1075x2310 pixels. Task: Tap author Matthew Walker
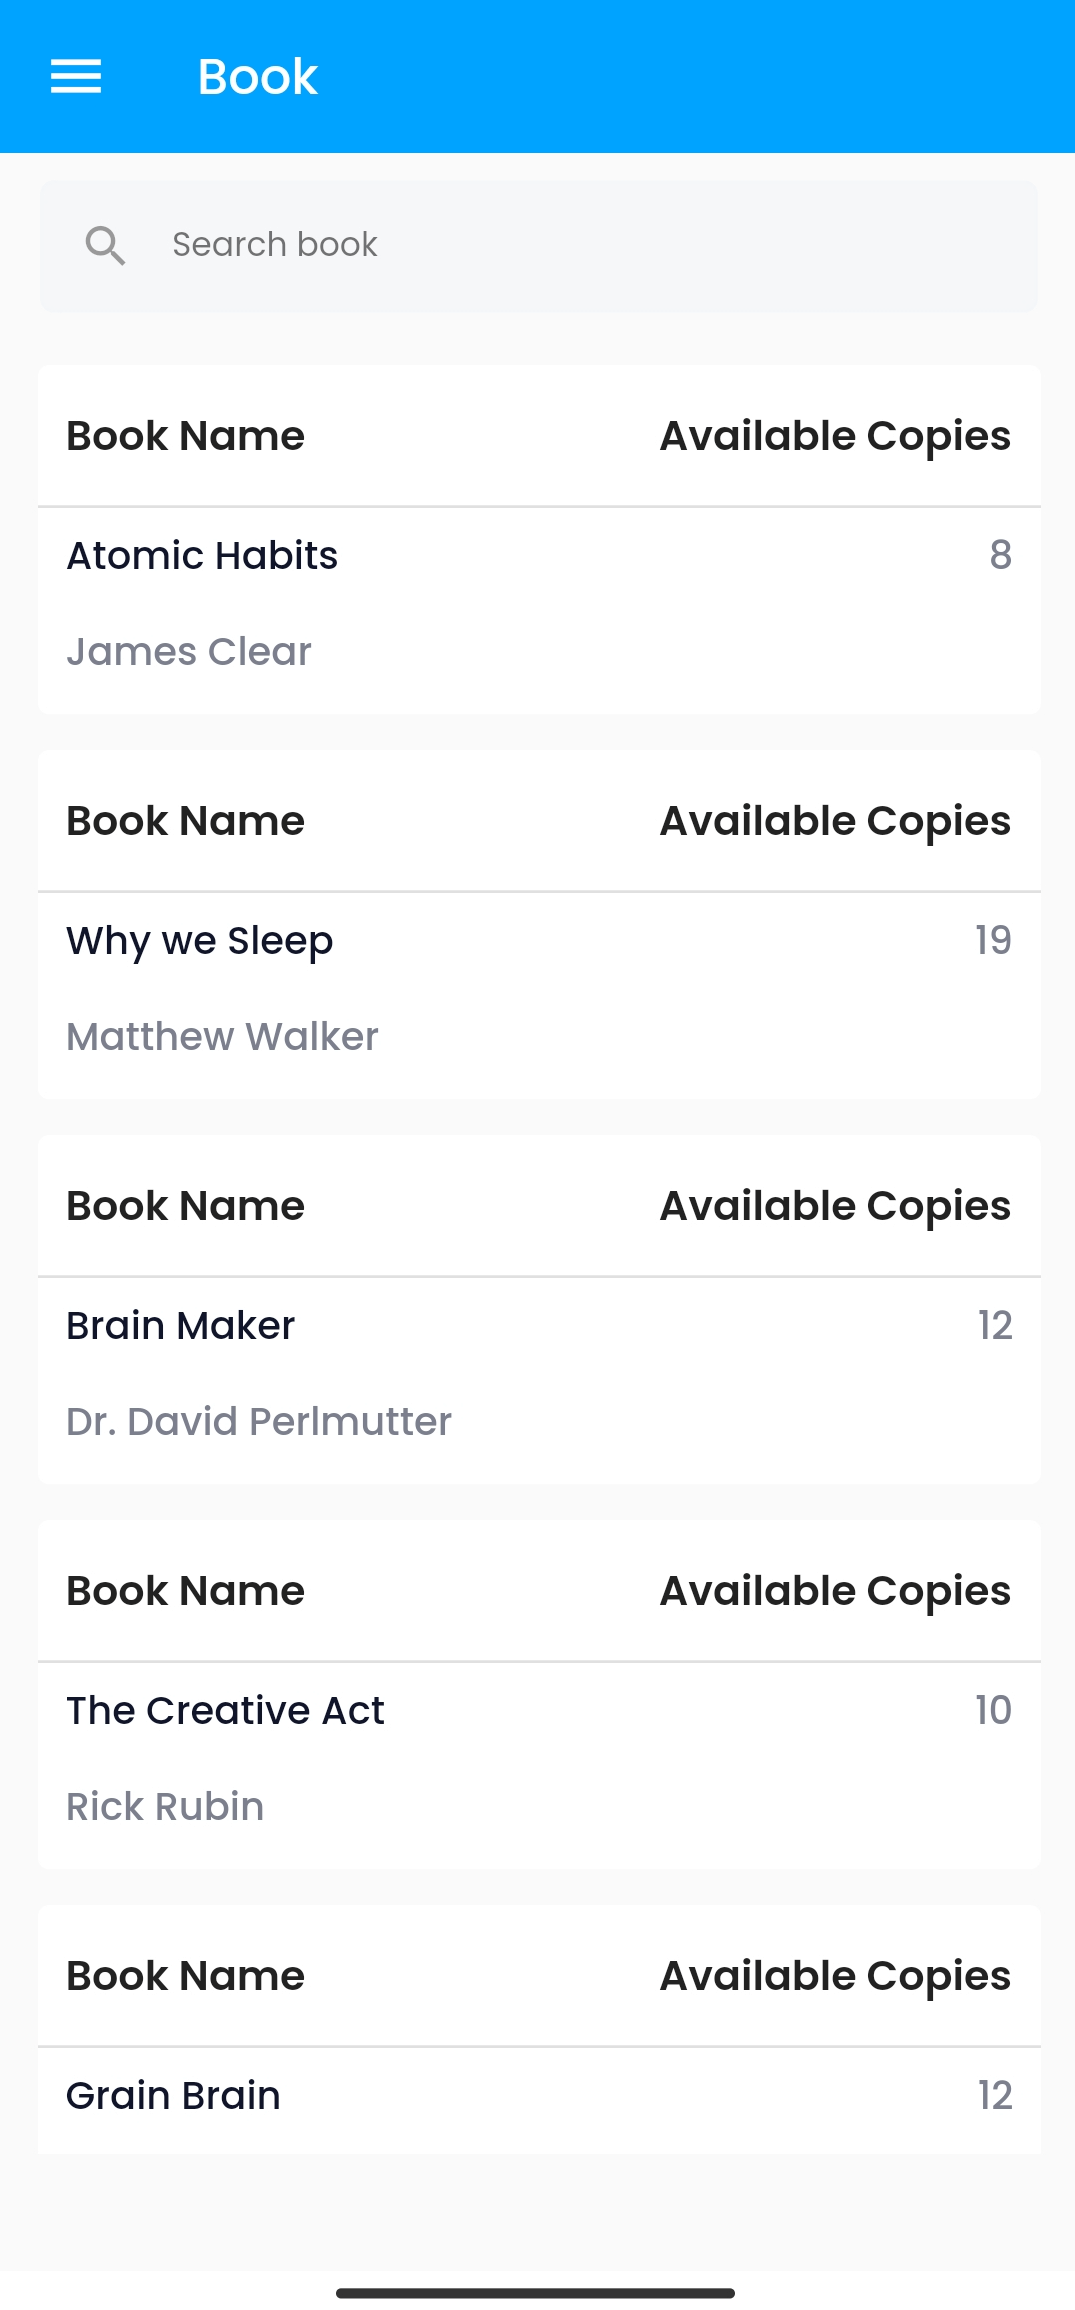click(222, 1037)
